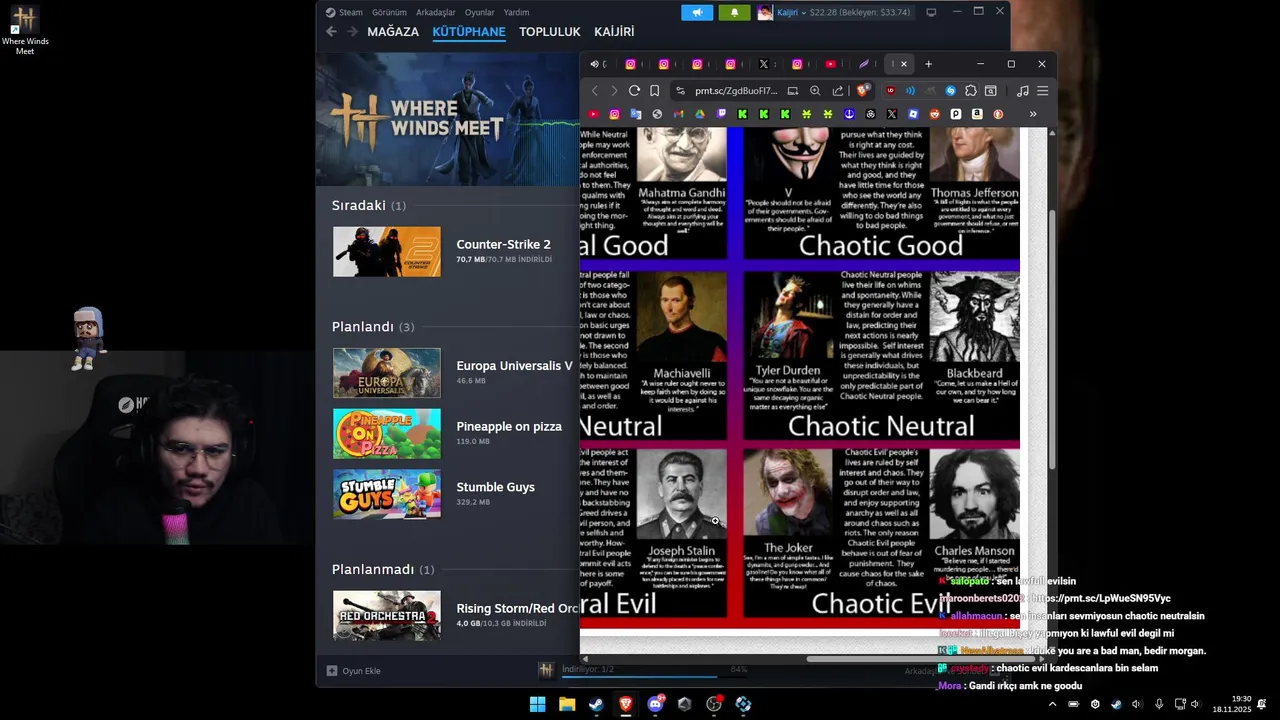Switch to MAĞAZA tab
The image size is (1280, 720).
pos(393,32)
